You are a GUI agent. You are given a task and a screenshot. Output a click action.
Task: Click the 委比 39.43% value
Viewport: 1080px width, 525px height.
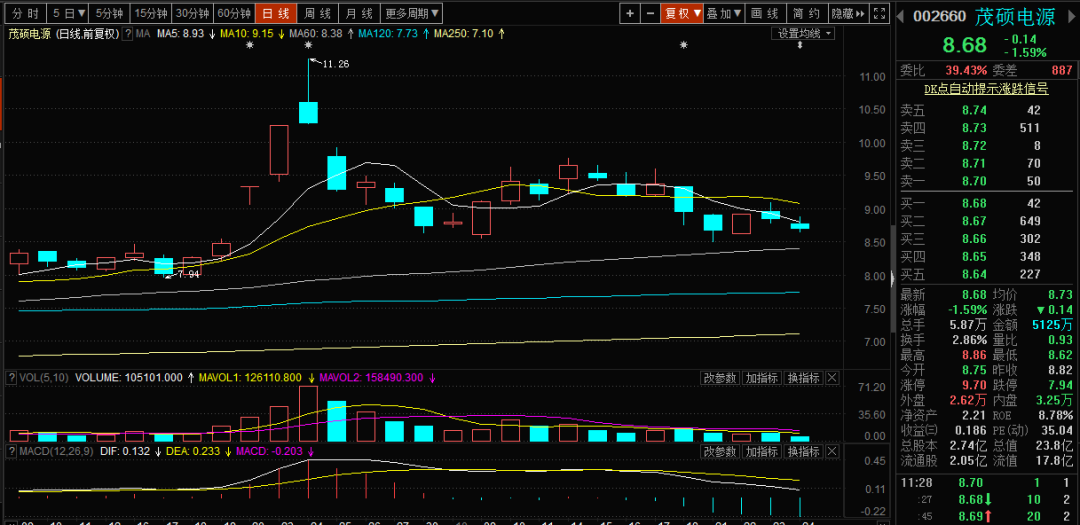click(966, 70)
